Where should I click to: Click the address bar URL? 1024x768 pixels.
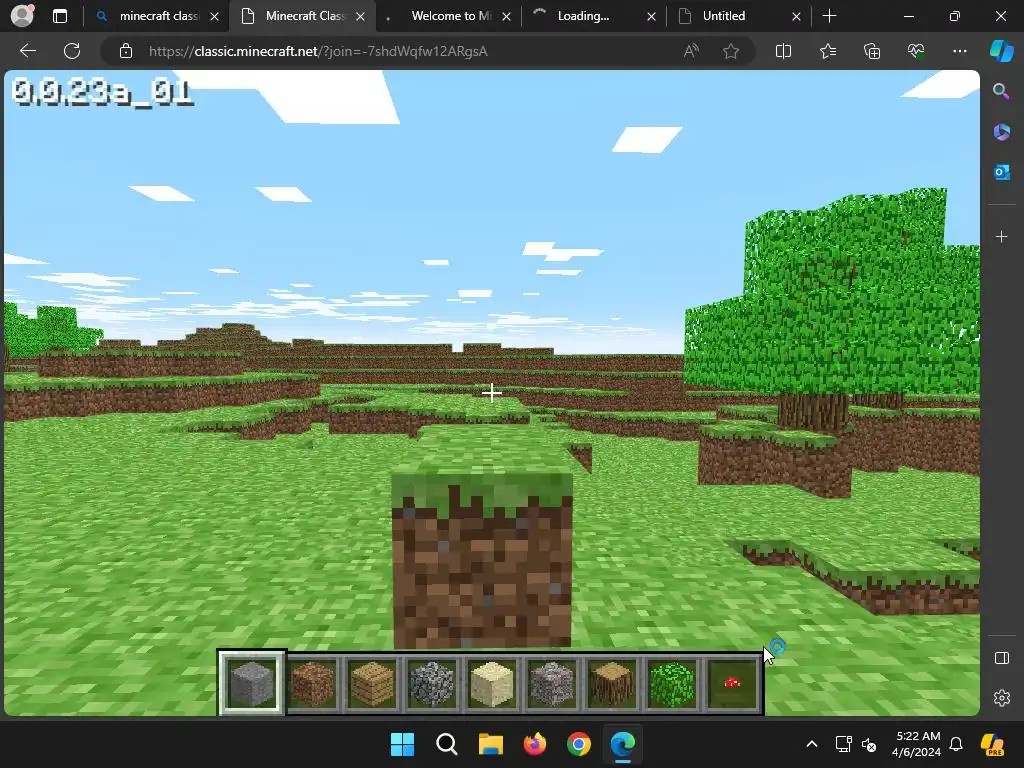318,51
